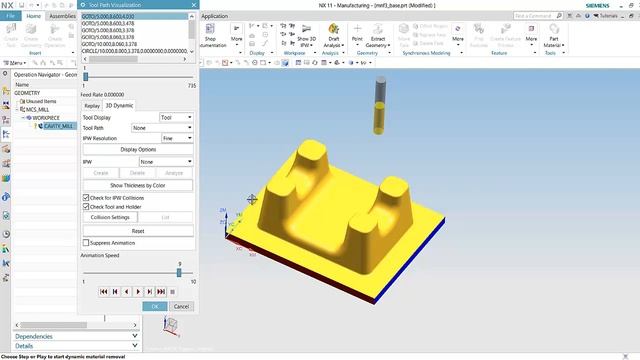Click the Operation Navigator settings gear
The height and width of the screenshot is (360, 640).
pos(5,74)
